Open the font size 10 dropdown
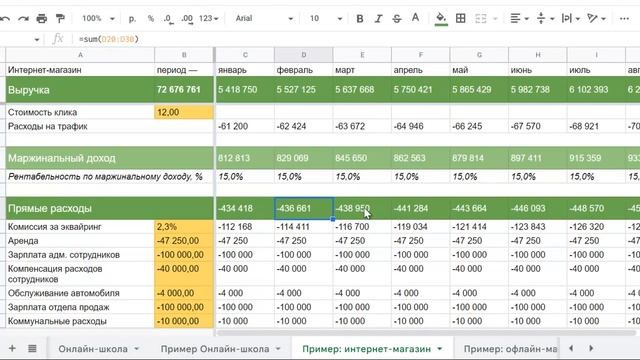640x360 pixels. click(x=325, y=18)
